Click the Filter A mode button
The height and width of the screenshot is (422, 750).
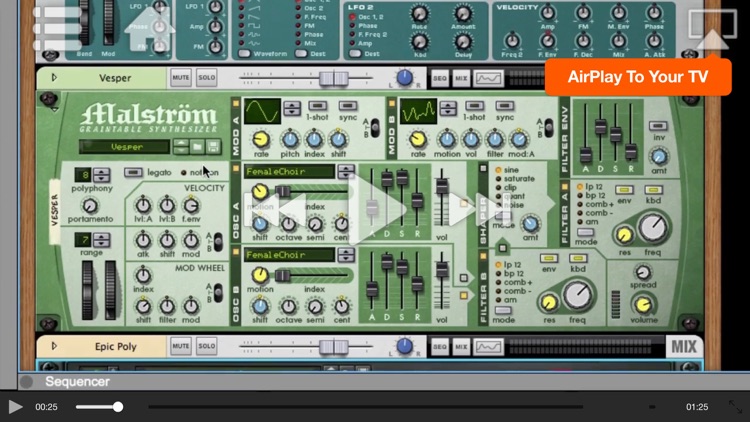(585, 232)
